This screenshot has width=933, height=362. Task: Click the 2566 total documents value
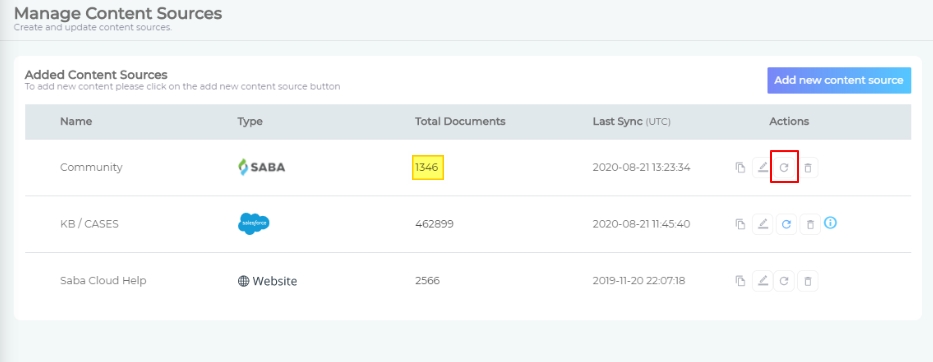[427, 280]
